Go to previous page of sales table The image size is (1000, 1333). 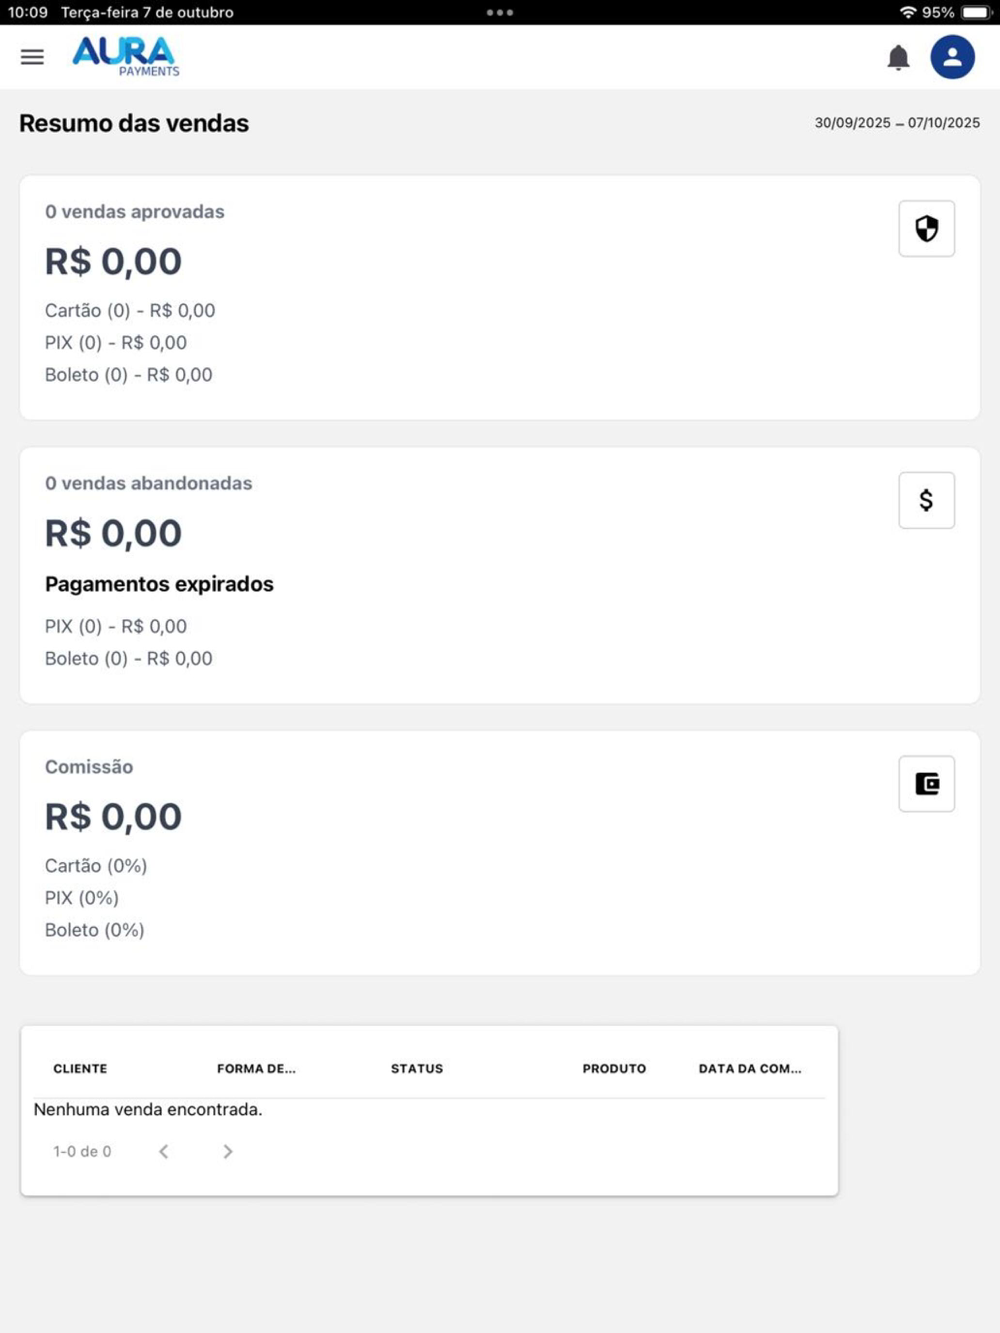(164, 1152)
